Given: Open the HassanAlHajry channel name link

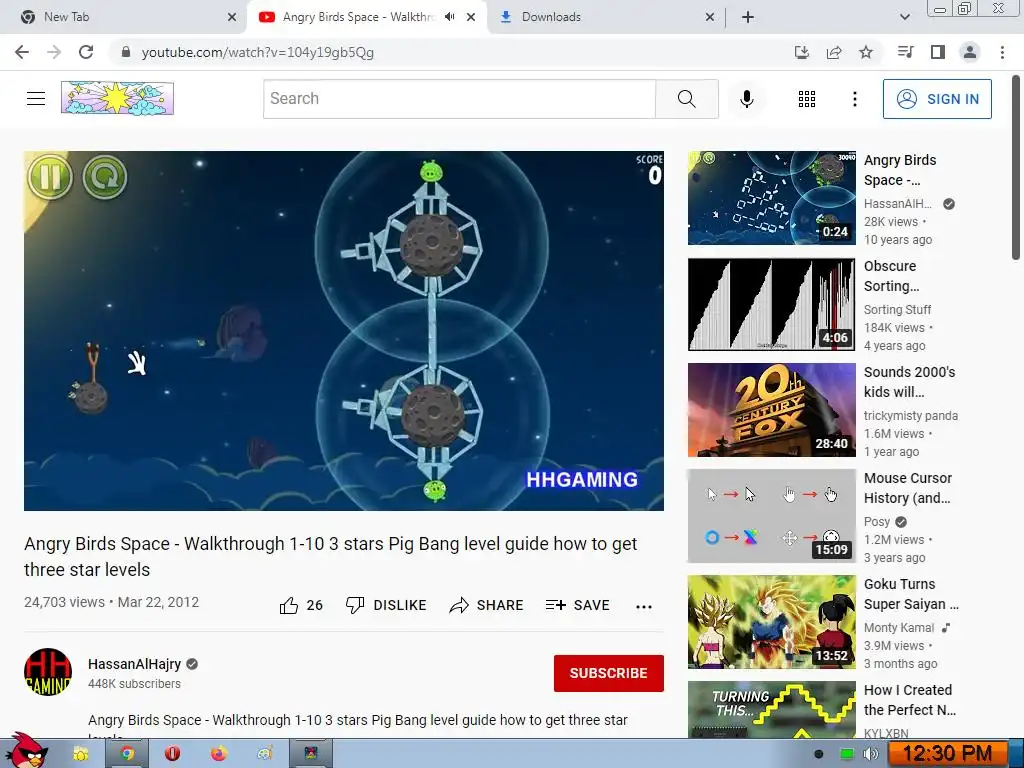Looking at the screenshot, I should [x=135, y=664].
